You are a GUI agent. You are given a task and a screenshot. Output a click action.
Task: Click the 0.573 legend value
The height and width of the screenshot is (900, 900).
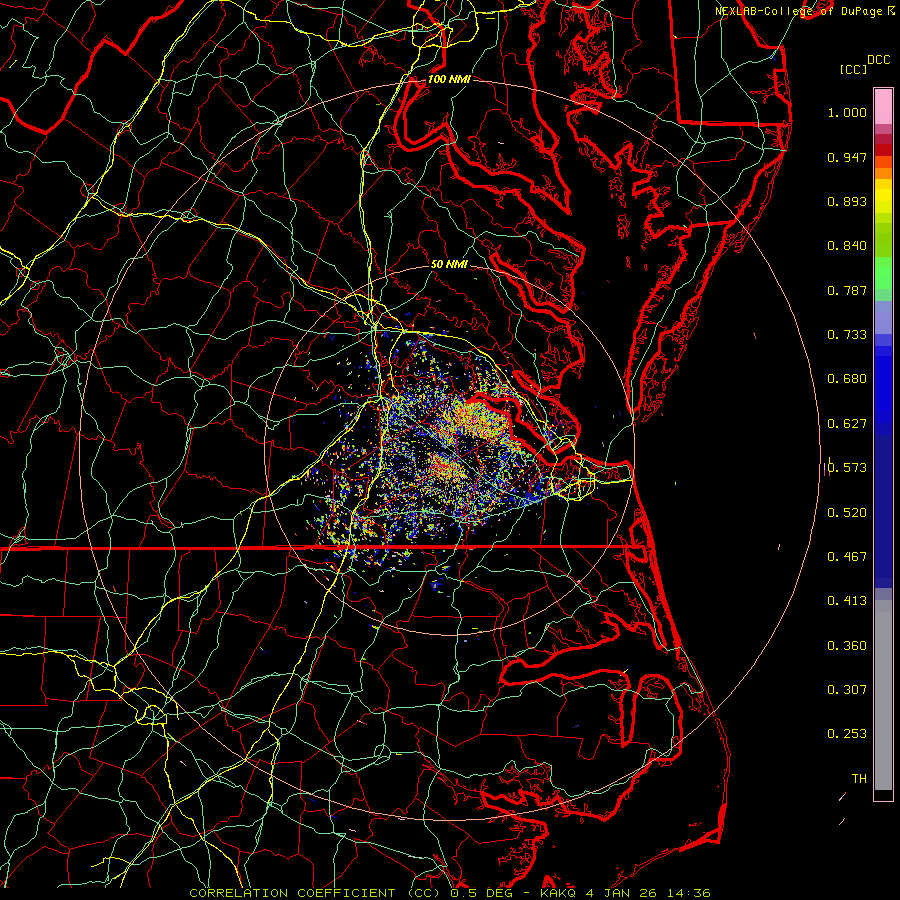pyautogui.click(x=847, y=467)
